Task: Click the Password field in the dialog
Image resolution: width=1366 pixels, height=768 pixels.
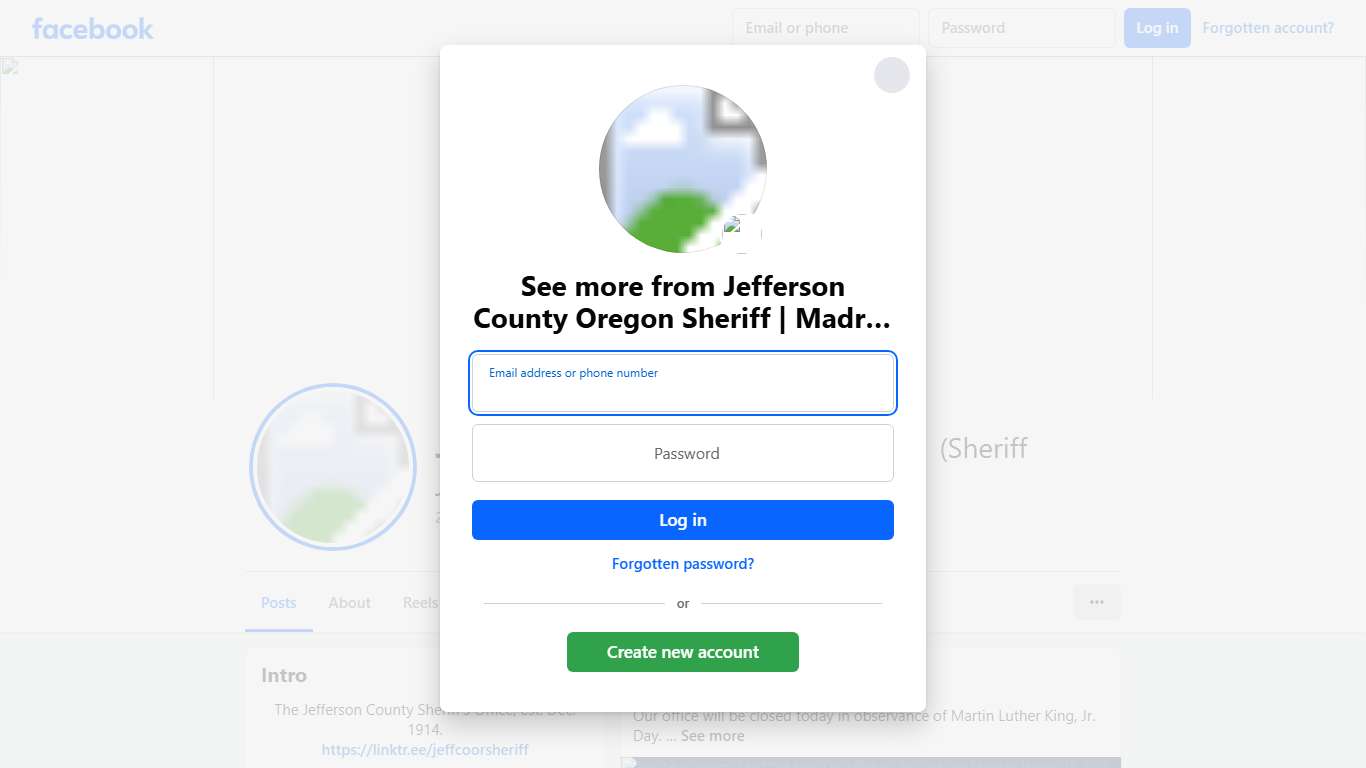Action: [683, 453]
